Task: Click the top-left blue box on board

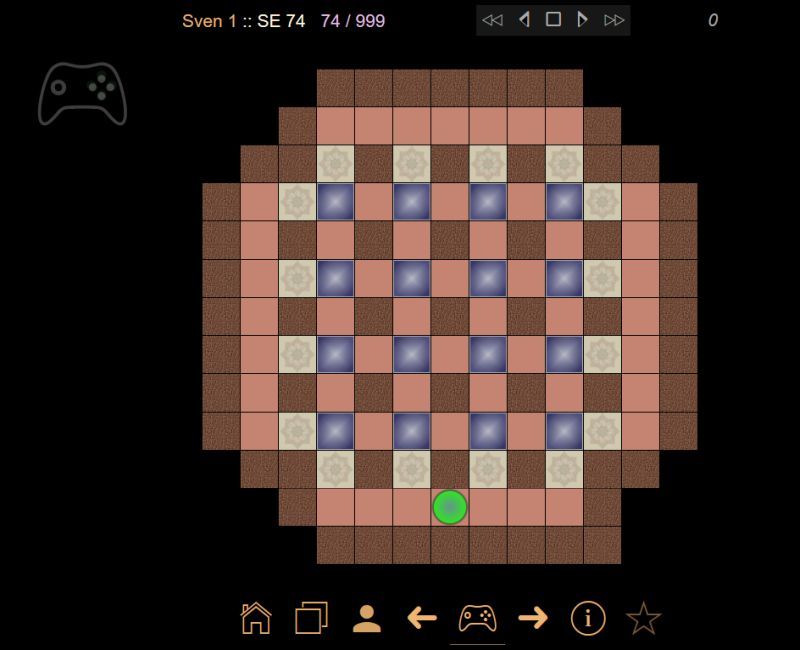Action: click(x=335, y=202)
